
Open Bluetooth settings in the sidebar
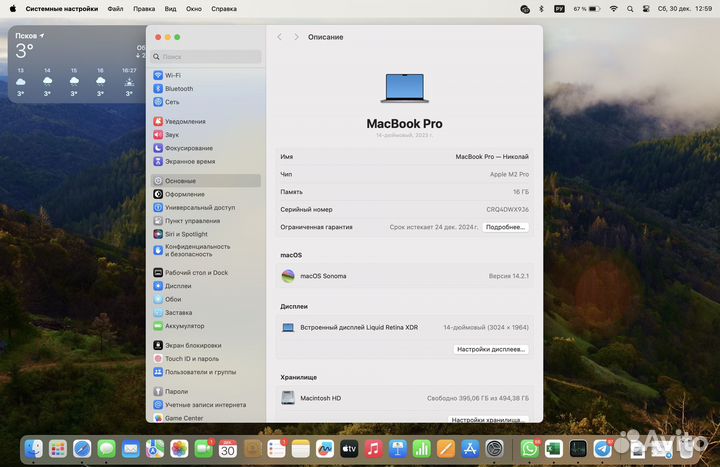206,89
